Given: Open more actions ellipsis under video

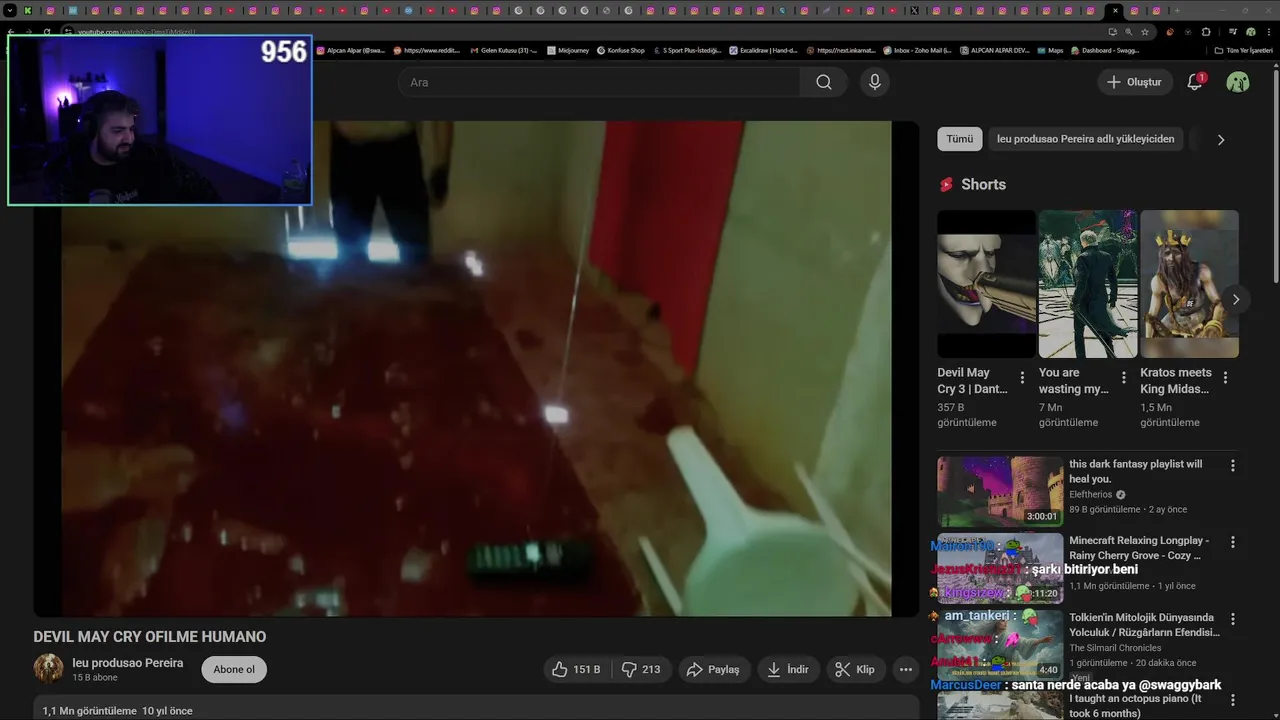Looking at the screenshot, I should tap(906, 669).
